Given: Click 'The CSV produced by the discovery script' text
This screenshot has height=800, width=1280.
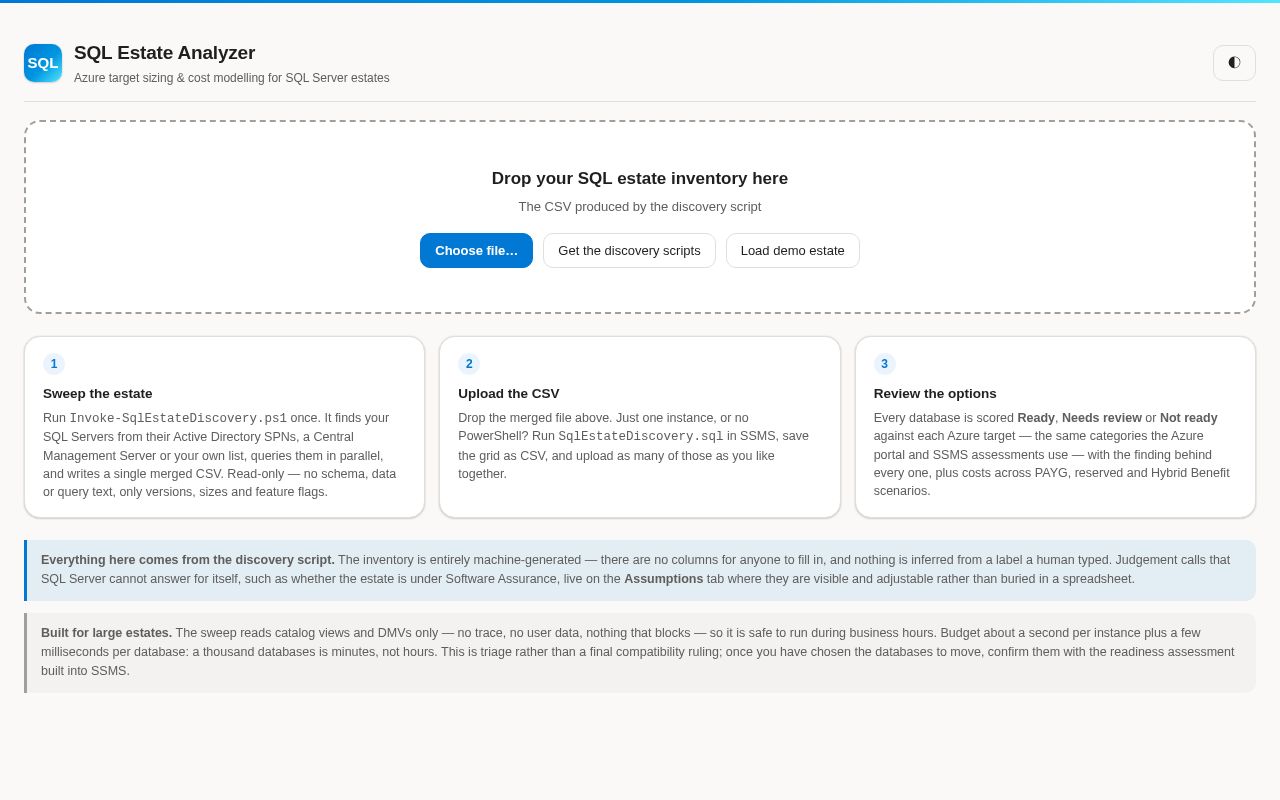Looking at the screenshot, I should tap(640, 207).
